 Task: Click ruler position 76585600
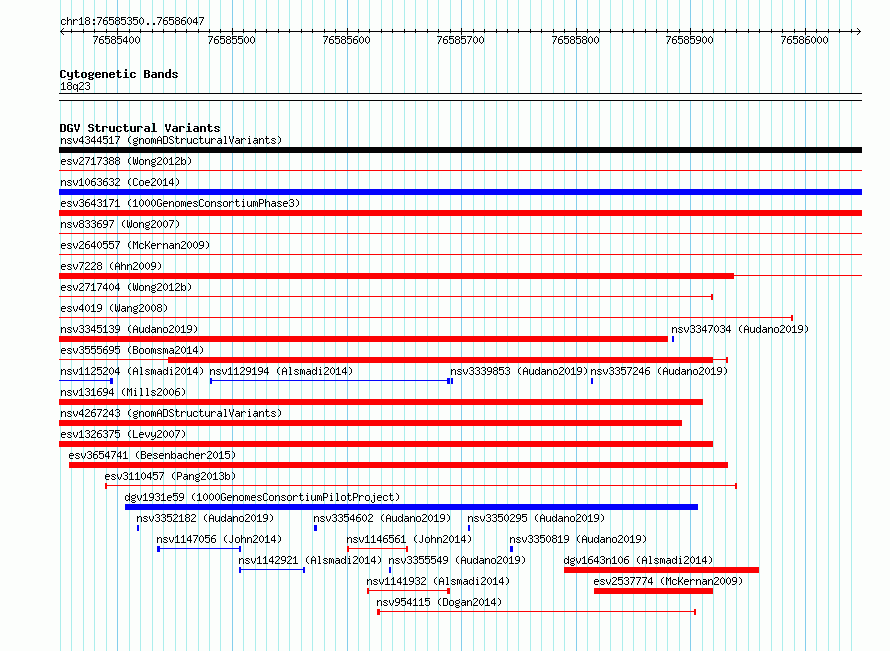coord(346,40)
